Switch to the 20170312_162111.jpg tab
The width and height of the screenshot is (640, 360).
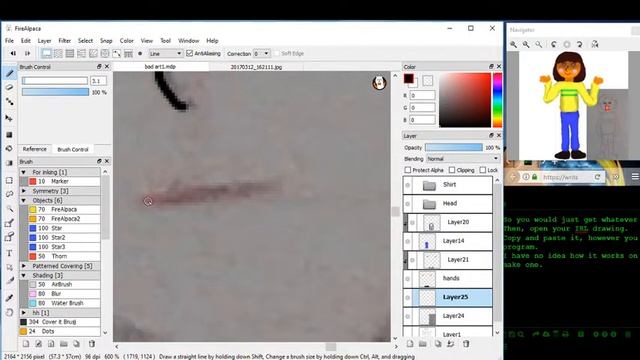click(256, 67)
